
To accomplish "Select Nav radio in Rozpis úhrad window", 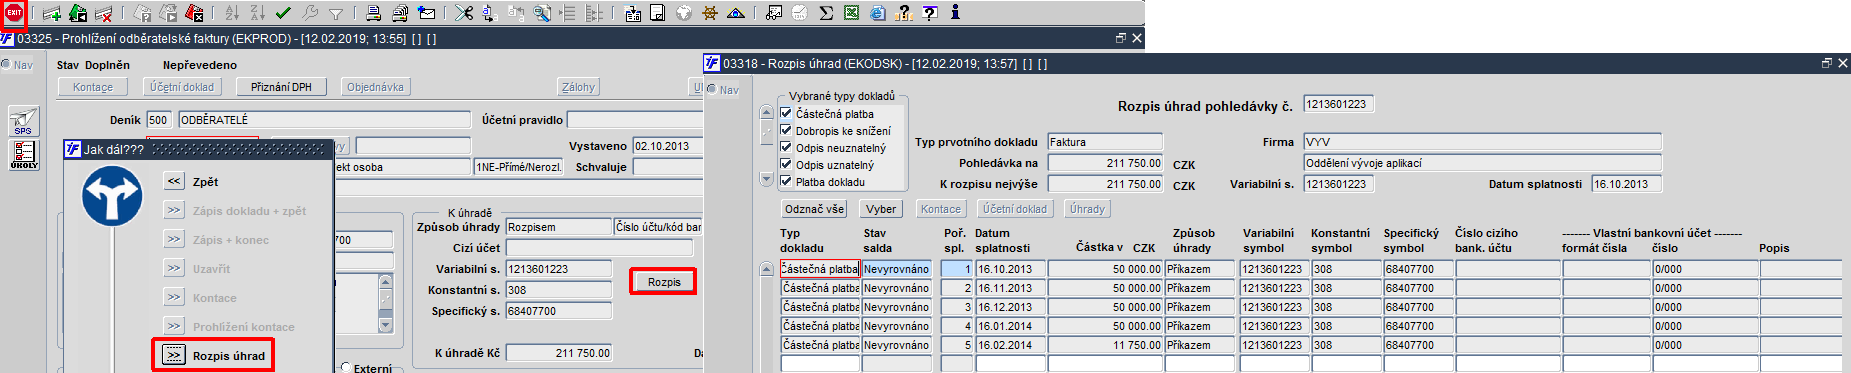I will pyautogui.click(x=712, y=89).
